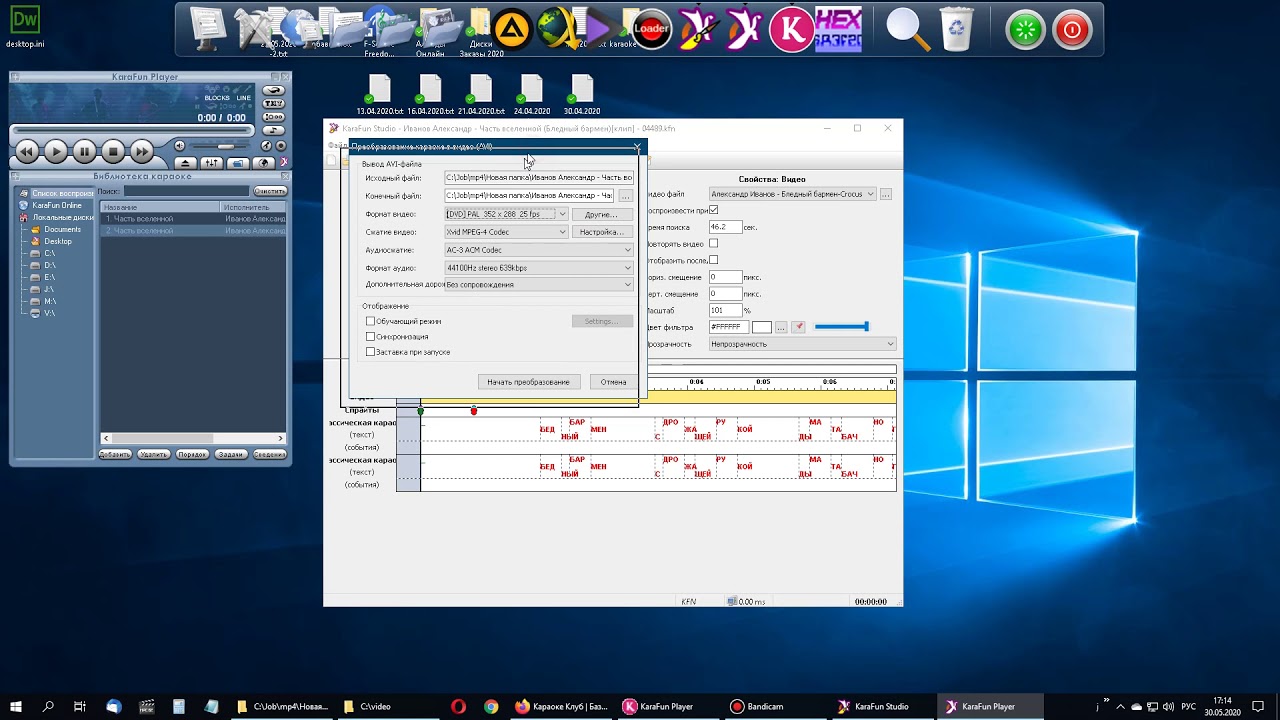The width and height of the screenshot is (1280, 720).
Task: Select first song row 'Часть вселенной'
Action: [193, 219]
